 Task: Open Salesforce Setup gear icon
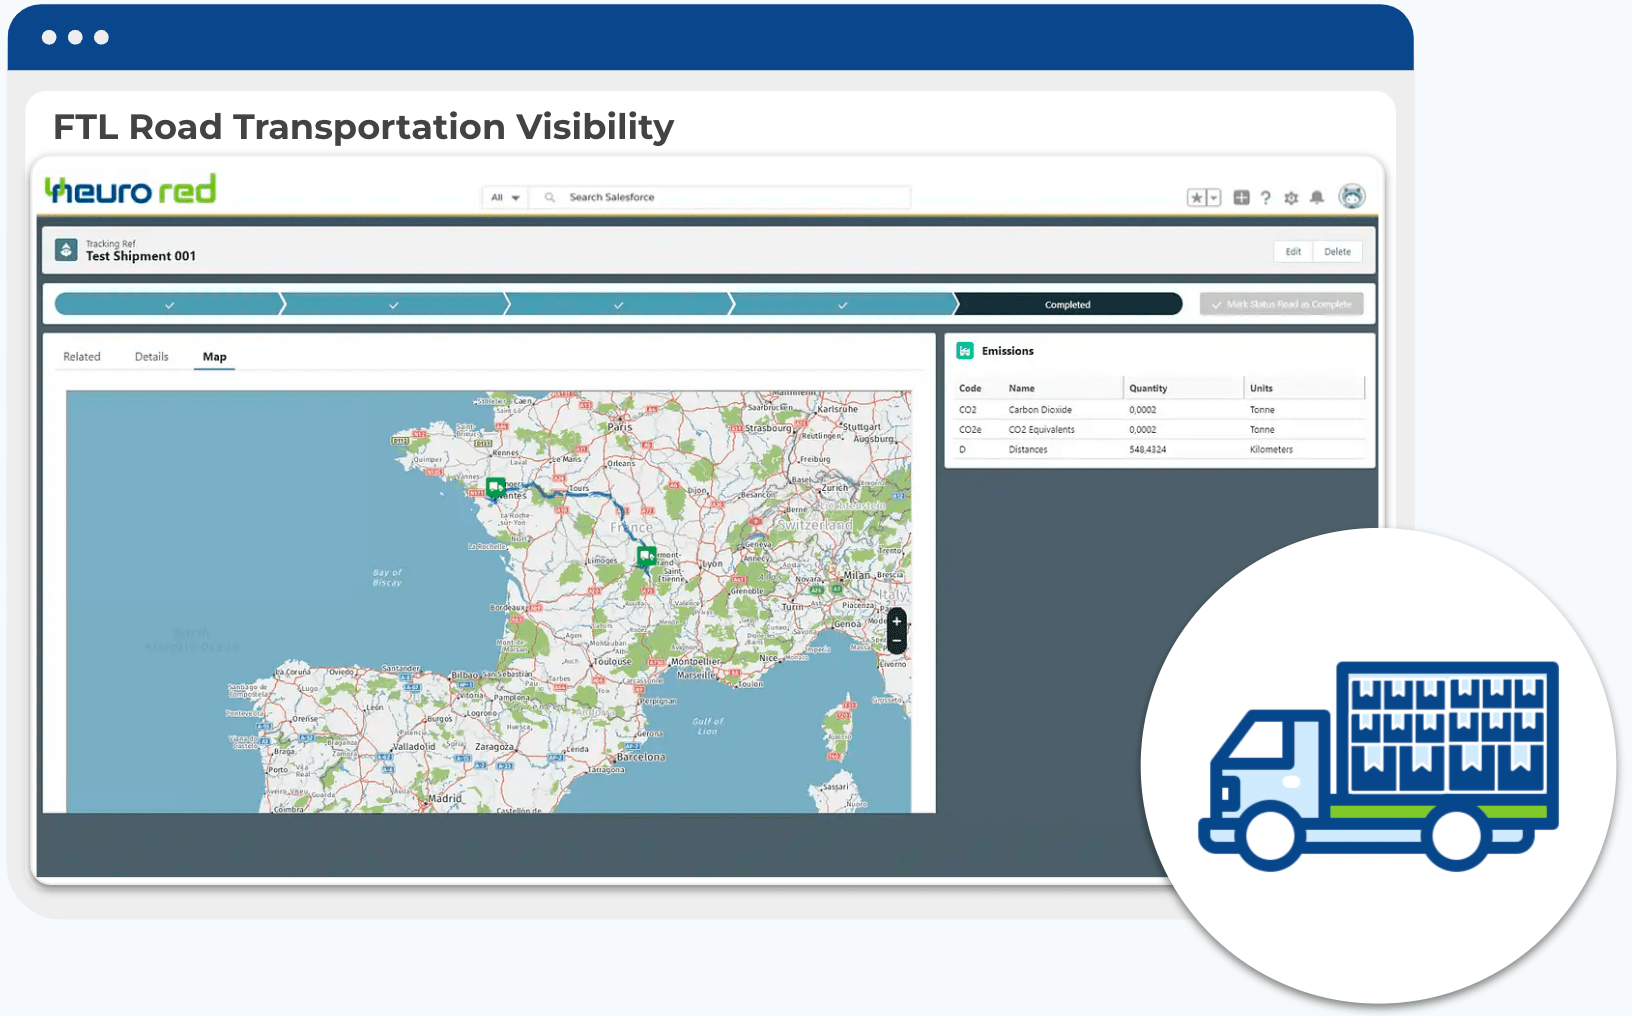pyautogui.click(x=1292, y=198)
